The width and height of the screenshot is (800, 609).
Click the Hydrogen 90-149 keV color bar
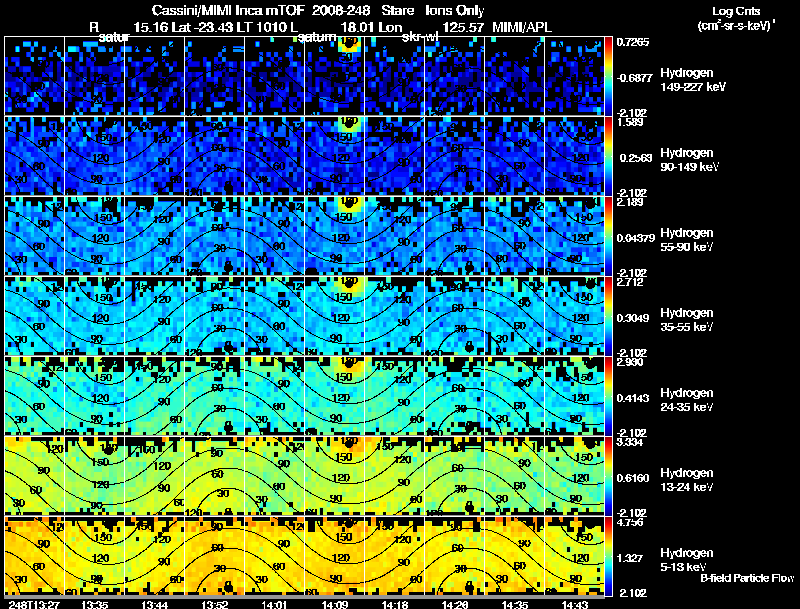[x=608, y=156]
